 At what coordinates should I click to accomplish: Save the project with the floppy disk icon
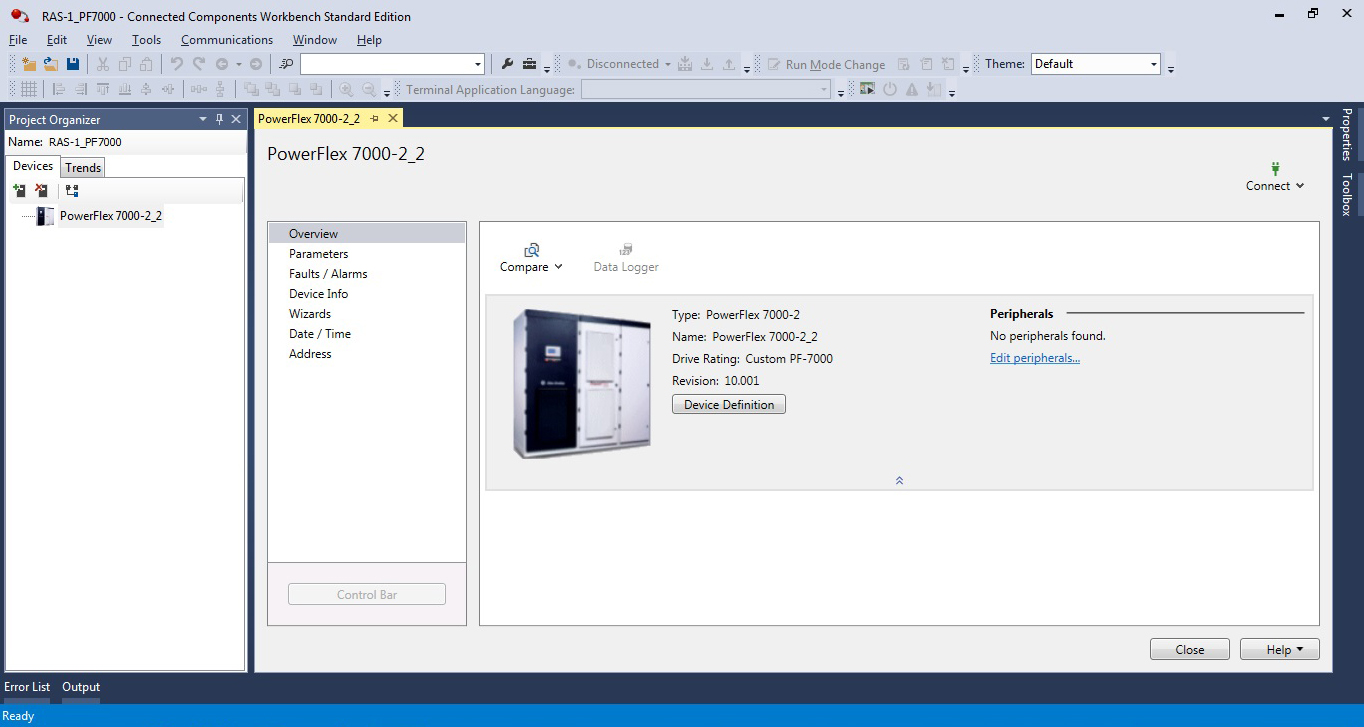click(x=72, y=64)
